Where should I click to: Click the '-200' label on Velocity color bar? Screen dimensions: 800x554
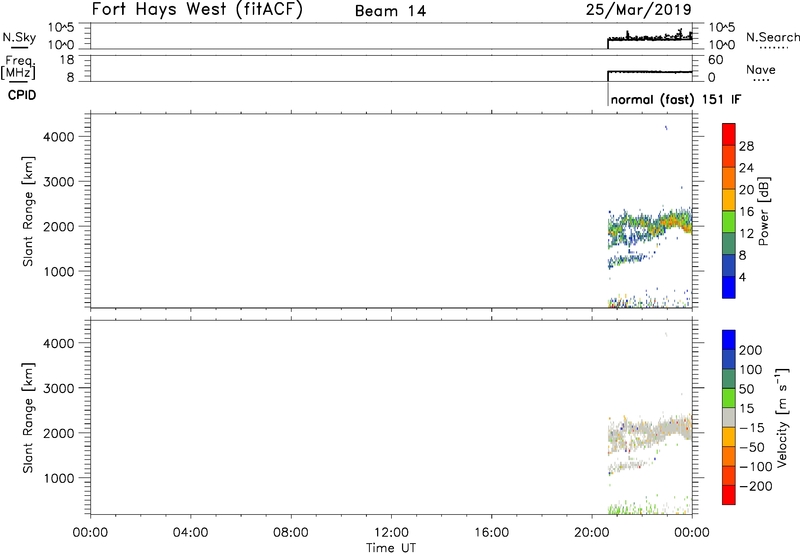tap(756, 486)
